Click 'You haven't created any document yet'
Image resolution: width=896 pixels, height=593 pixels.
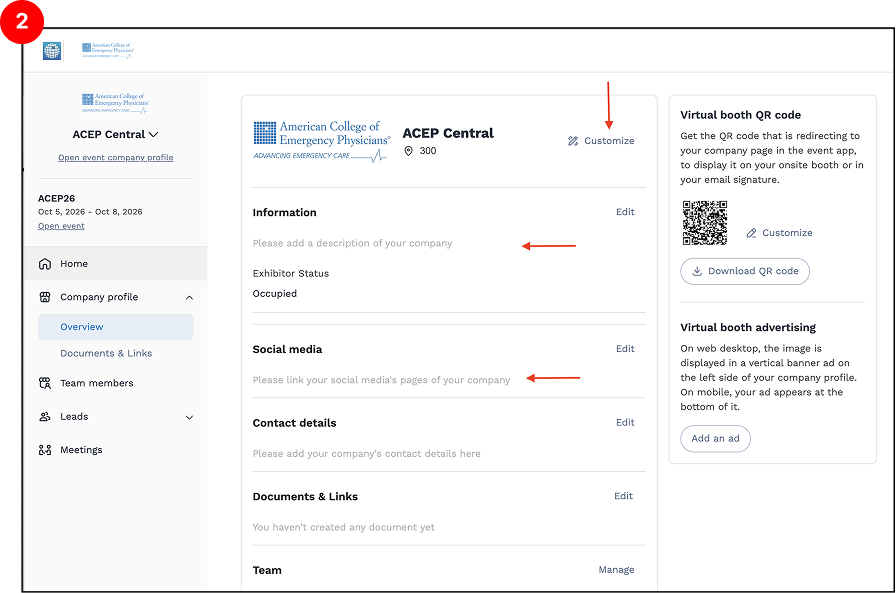point(343,527)
